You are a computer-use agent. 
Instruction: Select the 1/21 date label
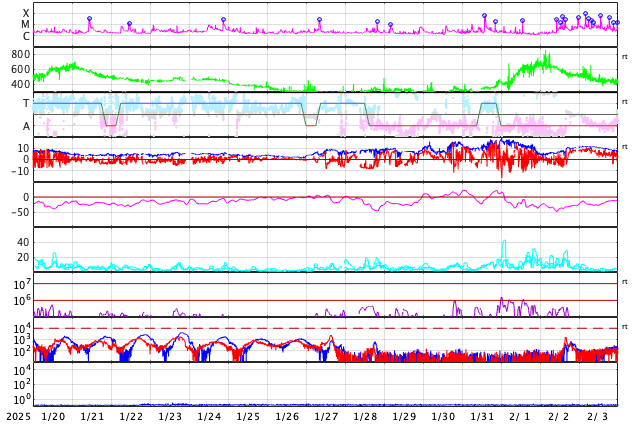(x=92, y=417)
